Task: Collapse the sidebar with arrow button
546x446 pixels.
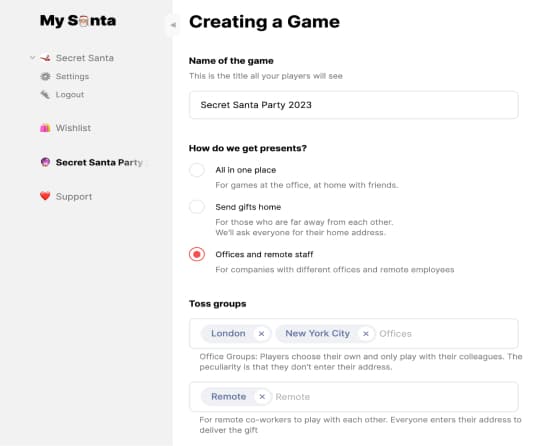Action: pyautogui.click(x=173, y=25)
